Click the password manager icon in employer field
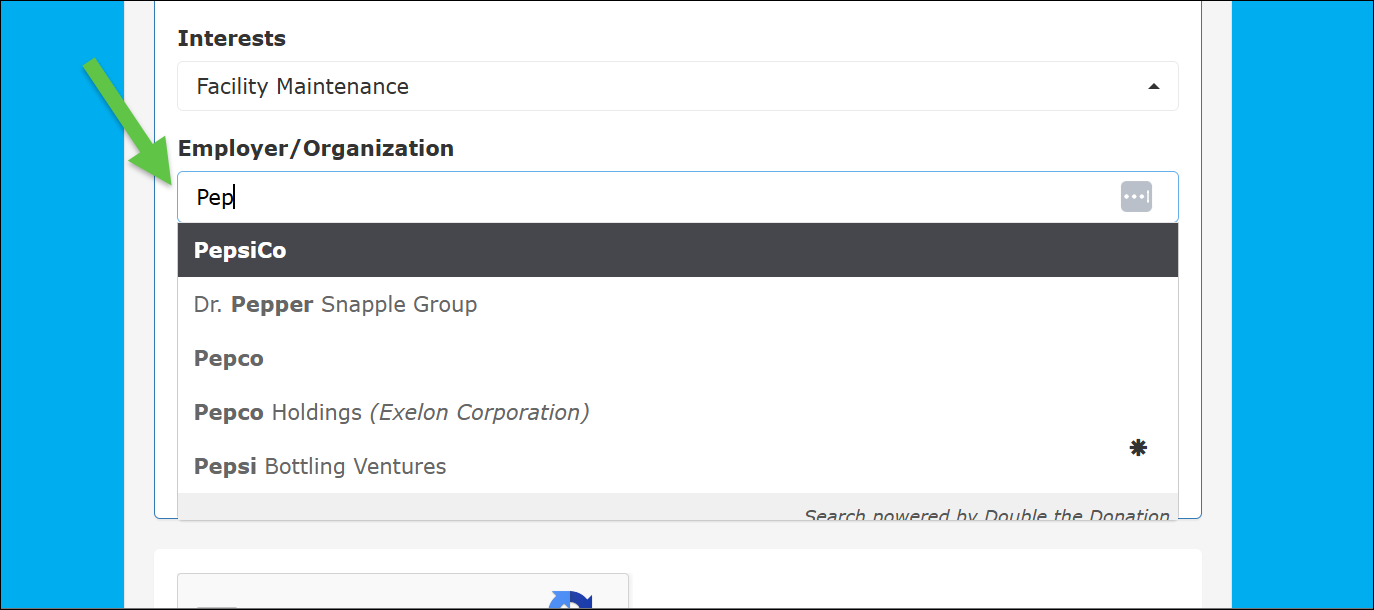This screenshot has width=1374, height=610. (x=1136, y=197)
